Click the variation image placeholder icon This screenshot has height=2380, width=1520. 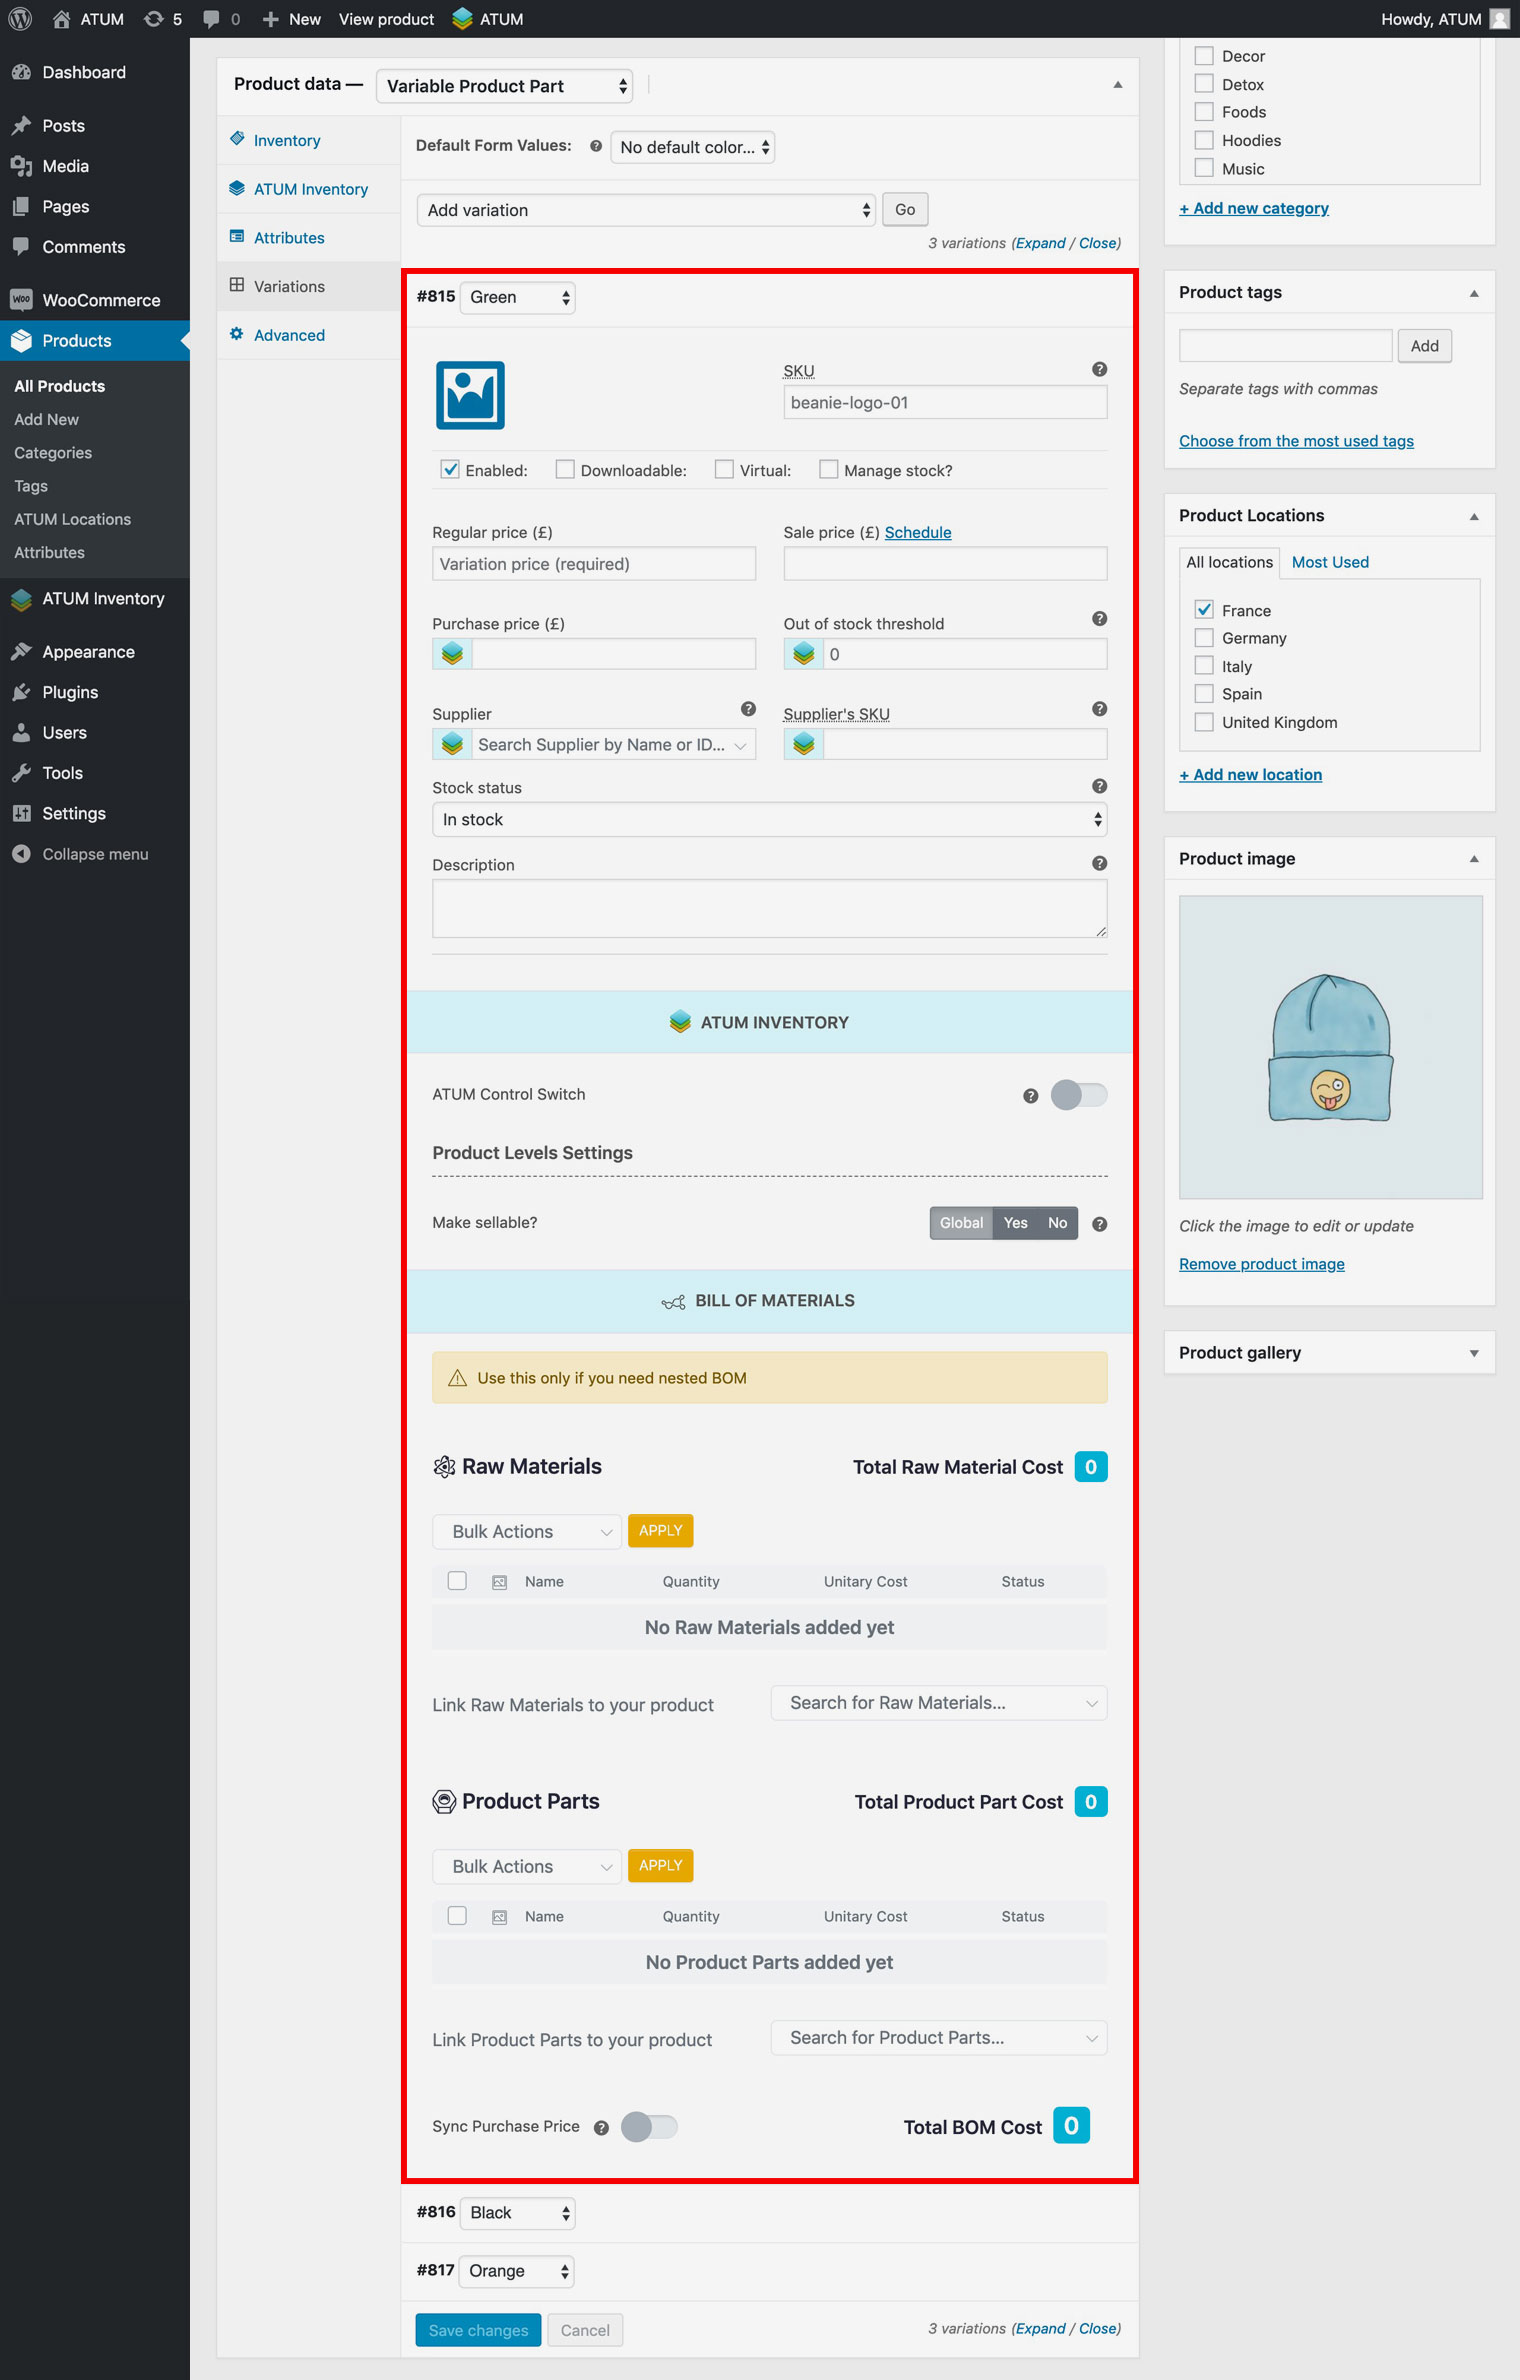[x=470, y=395]
